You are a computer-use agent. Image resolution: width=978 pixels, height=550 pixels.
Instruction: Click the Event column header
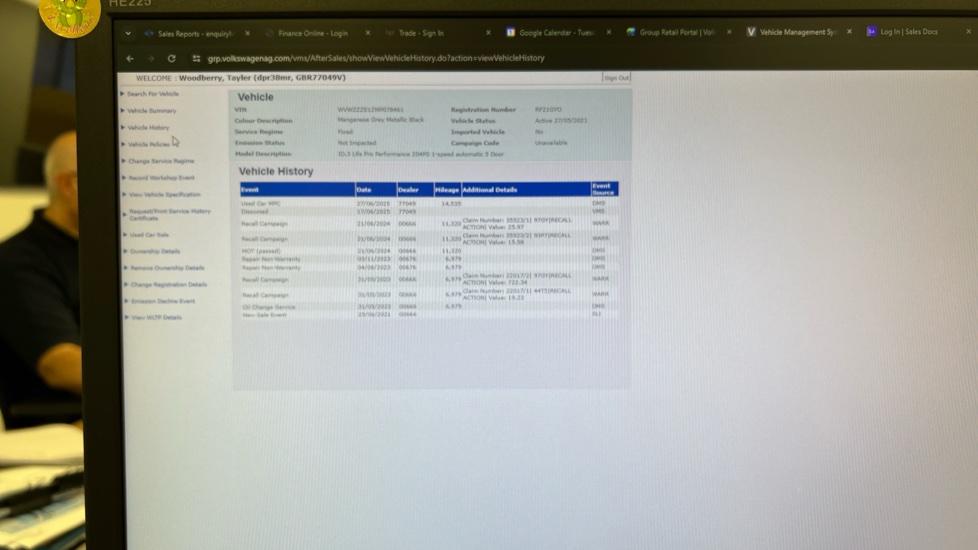(298, 190)
